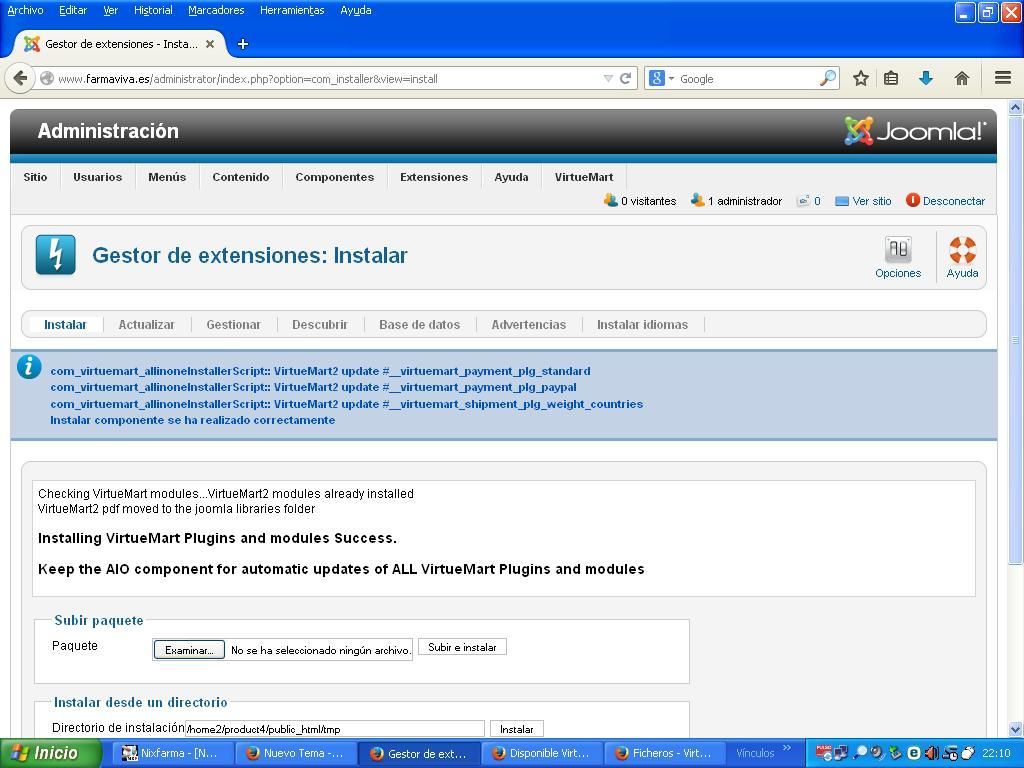Viewport: 1024px width, 768px height.
Task: Open the Marcadores browser menu
Action: pyautogui.click(x=216, y=10)
